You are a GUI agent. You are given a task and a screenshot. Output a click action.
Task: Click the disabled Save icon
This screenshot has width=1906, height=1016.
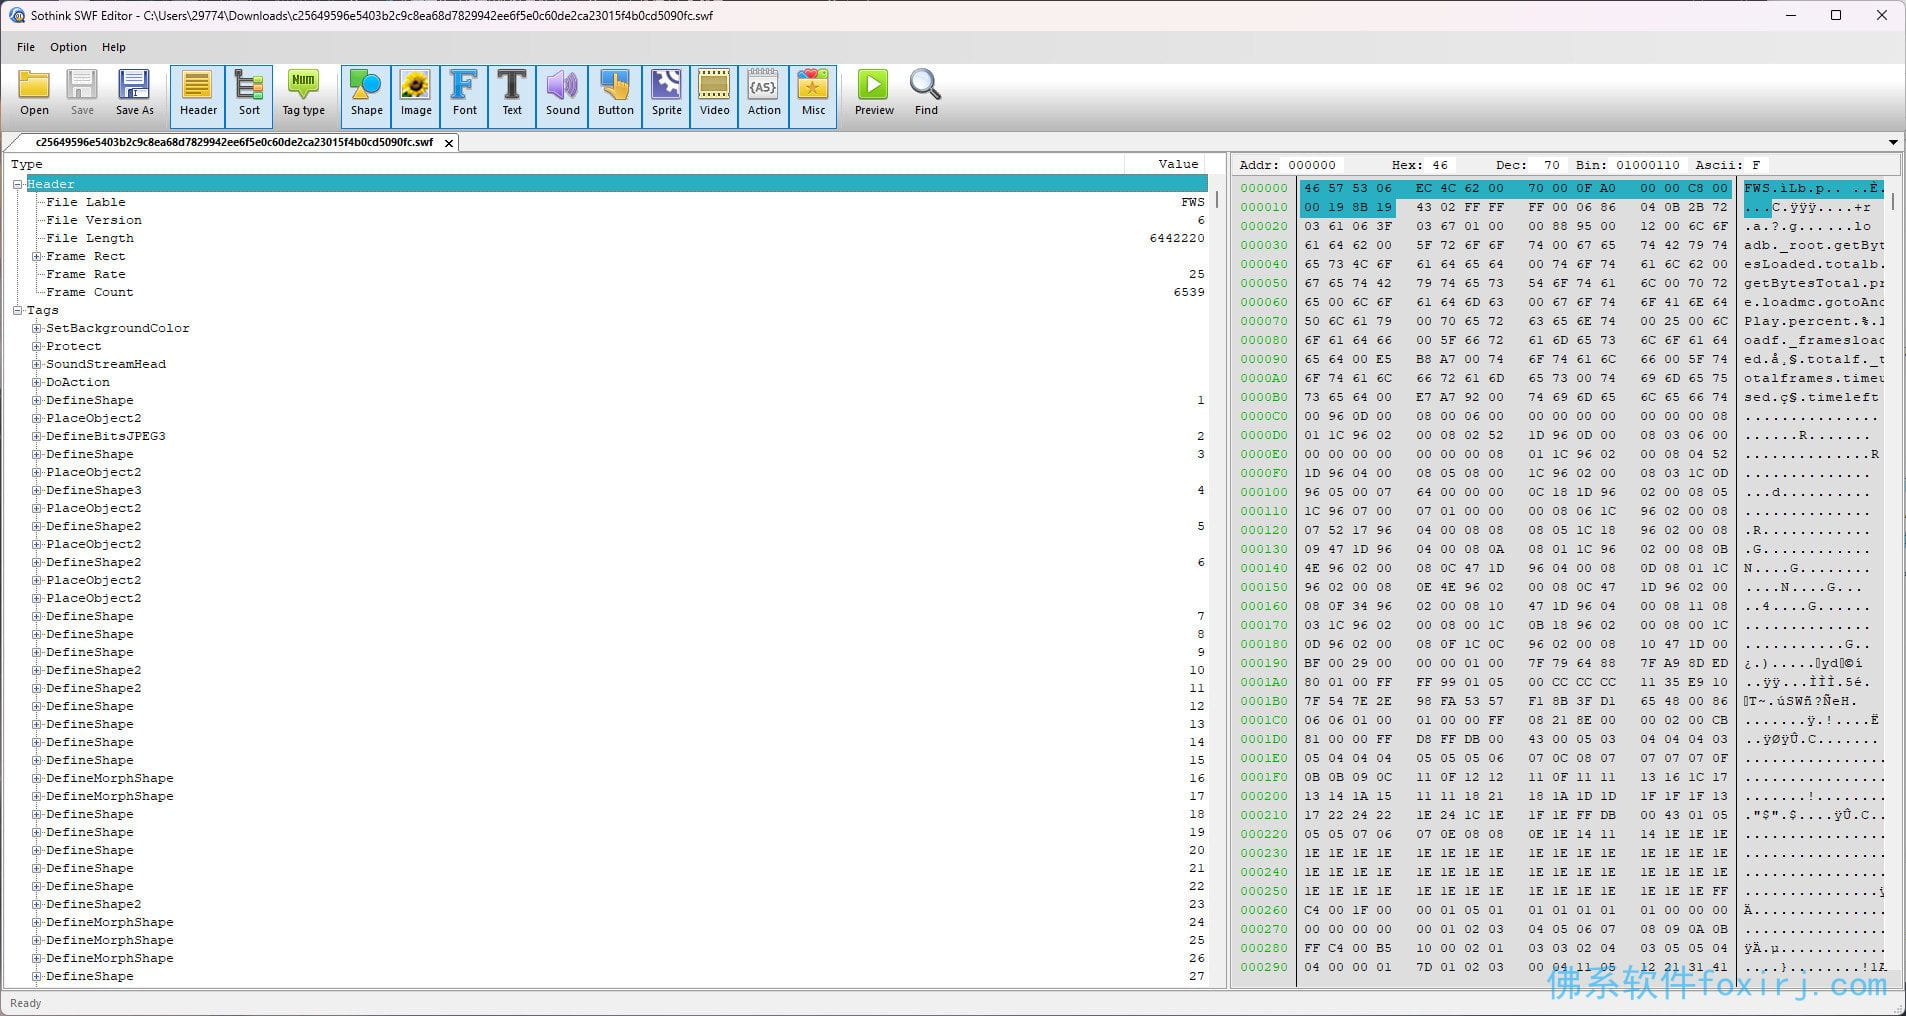(x=82, y=94)
